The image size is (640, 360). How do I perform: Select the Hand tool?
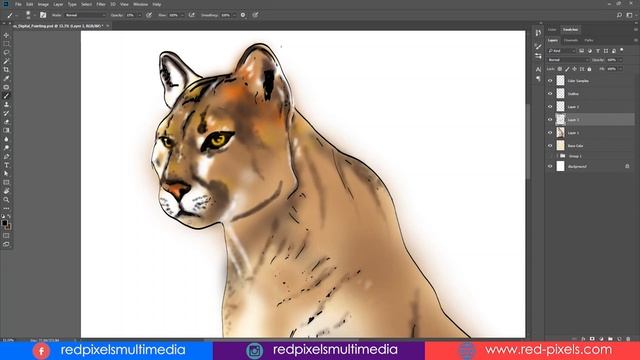coord(6,191)
